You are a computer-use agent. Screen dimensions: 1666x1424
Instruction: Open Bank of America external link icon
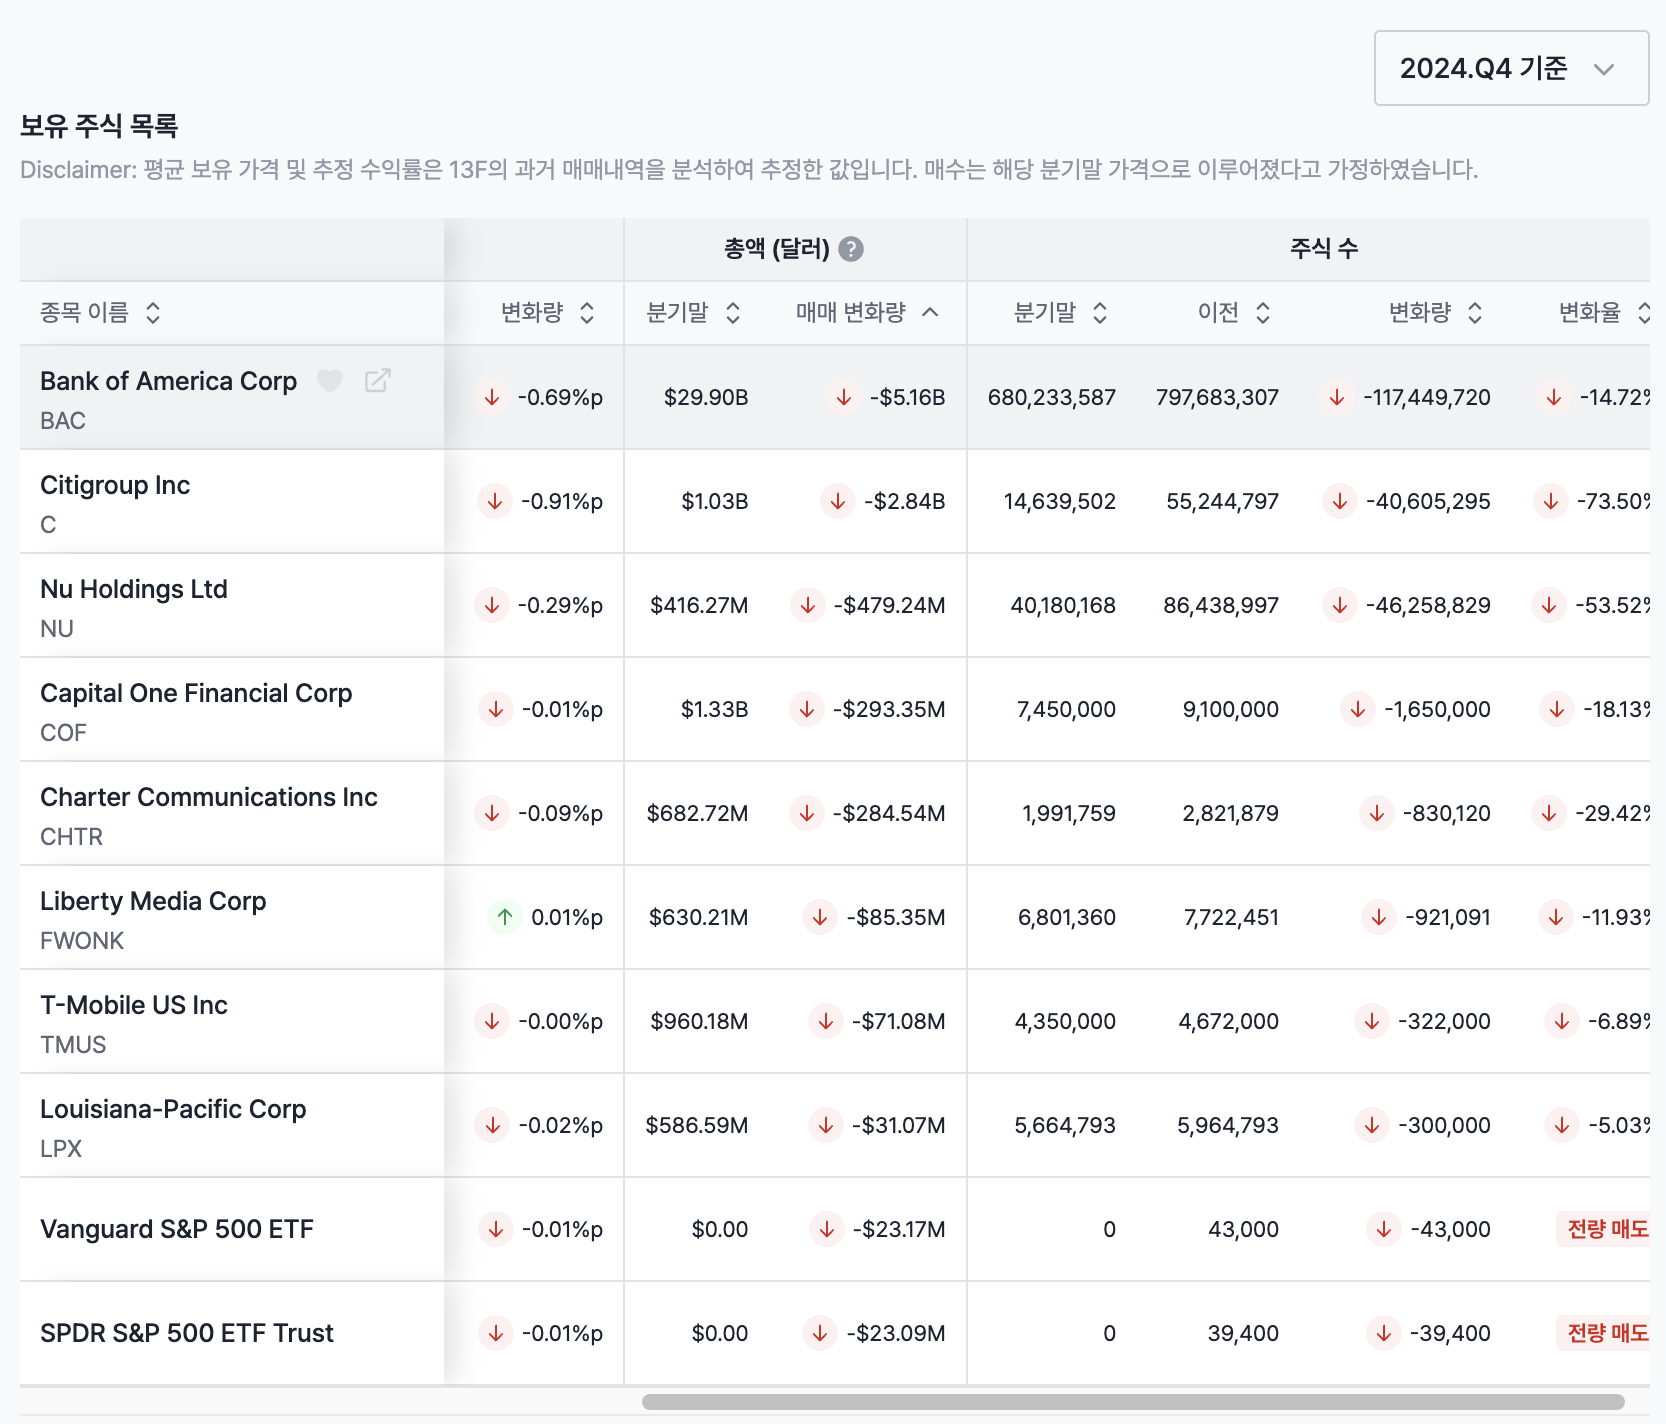pos(377,381)
